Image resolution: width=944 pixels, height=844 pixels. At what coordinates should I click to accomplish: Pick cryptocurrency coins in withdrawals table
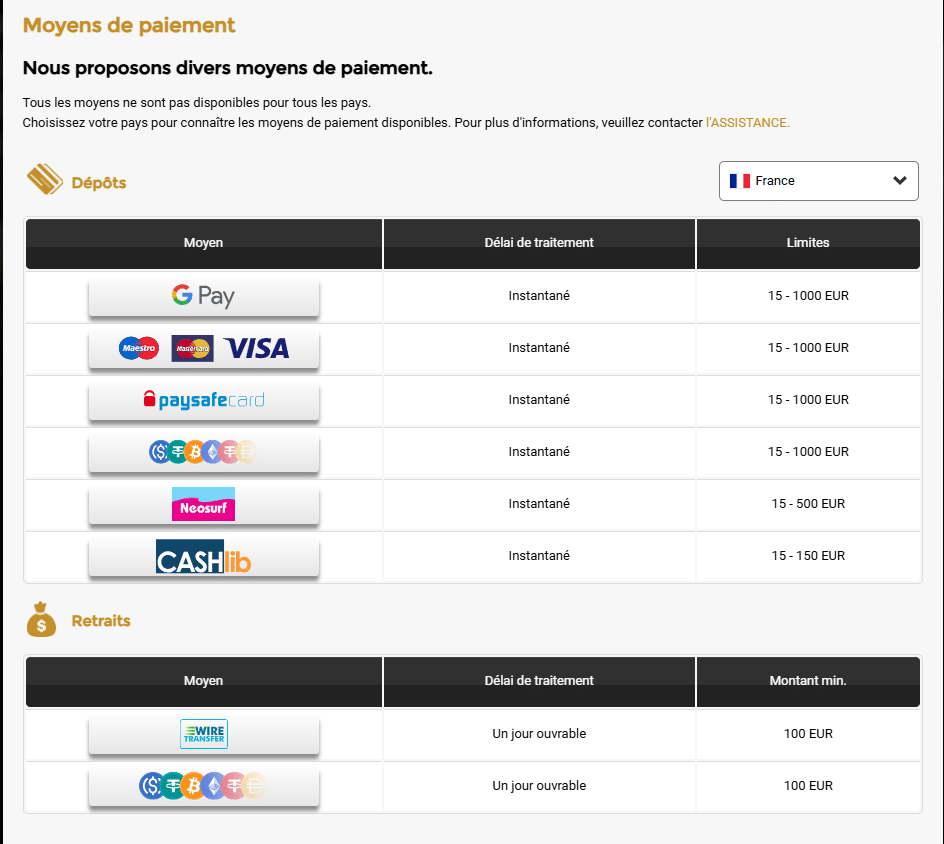click(x=203, y=786)
